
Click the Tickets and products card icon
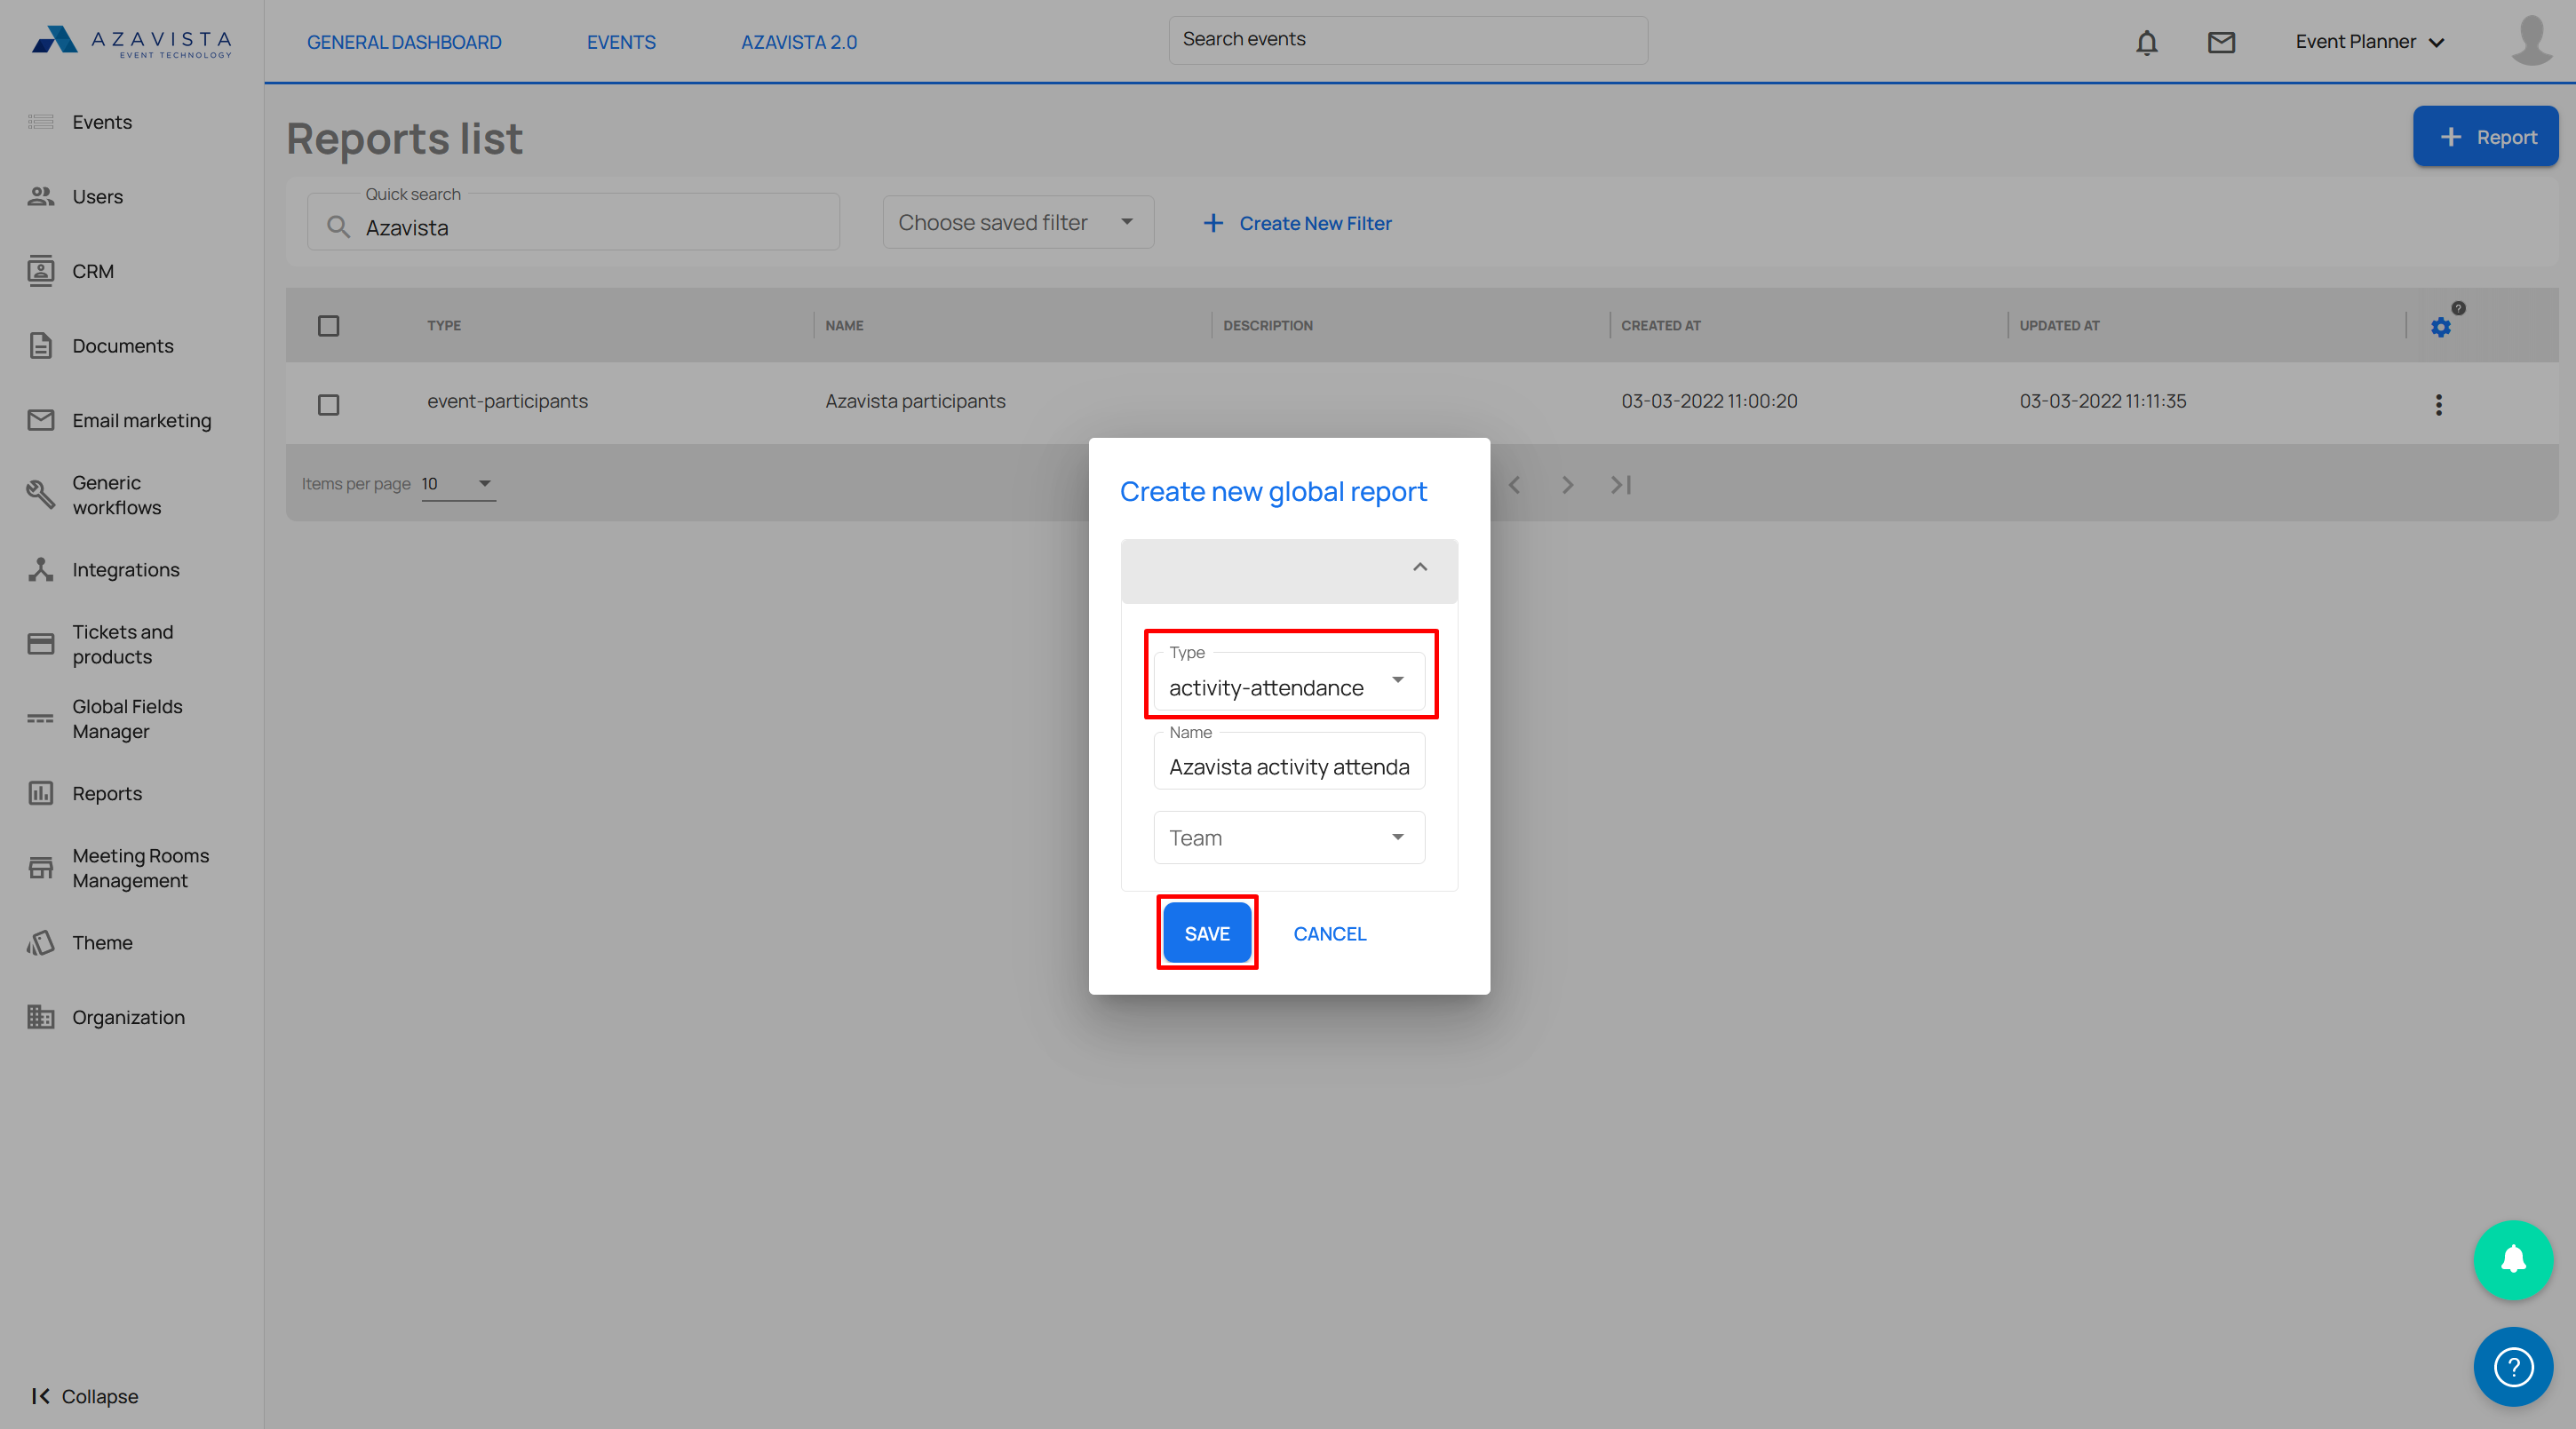click(40, 644)
